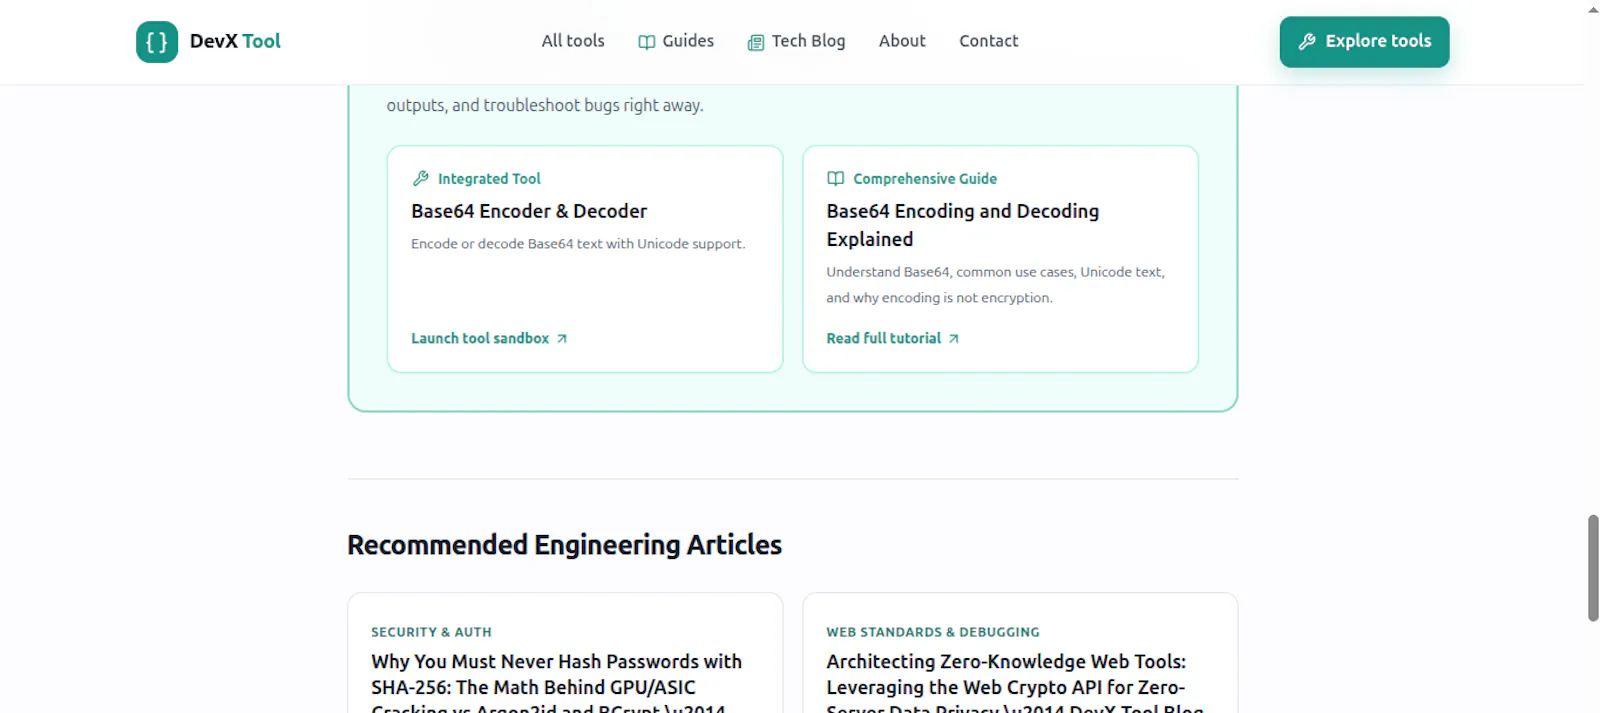1600x713 pixels.
Task: Click the newspaper icon beside Tech Blog
Action: click(x=756, y=42)
